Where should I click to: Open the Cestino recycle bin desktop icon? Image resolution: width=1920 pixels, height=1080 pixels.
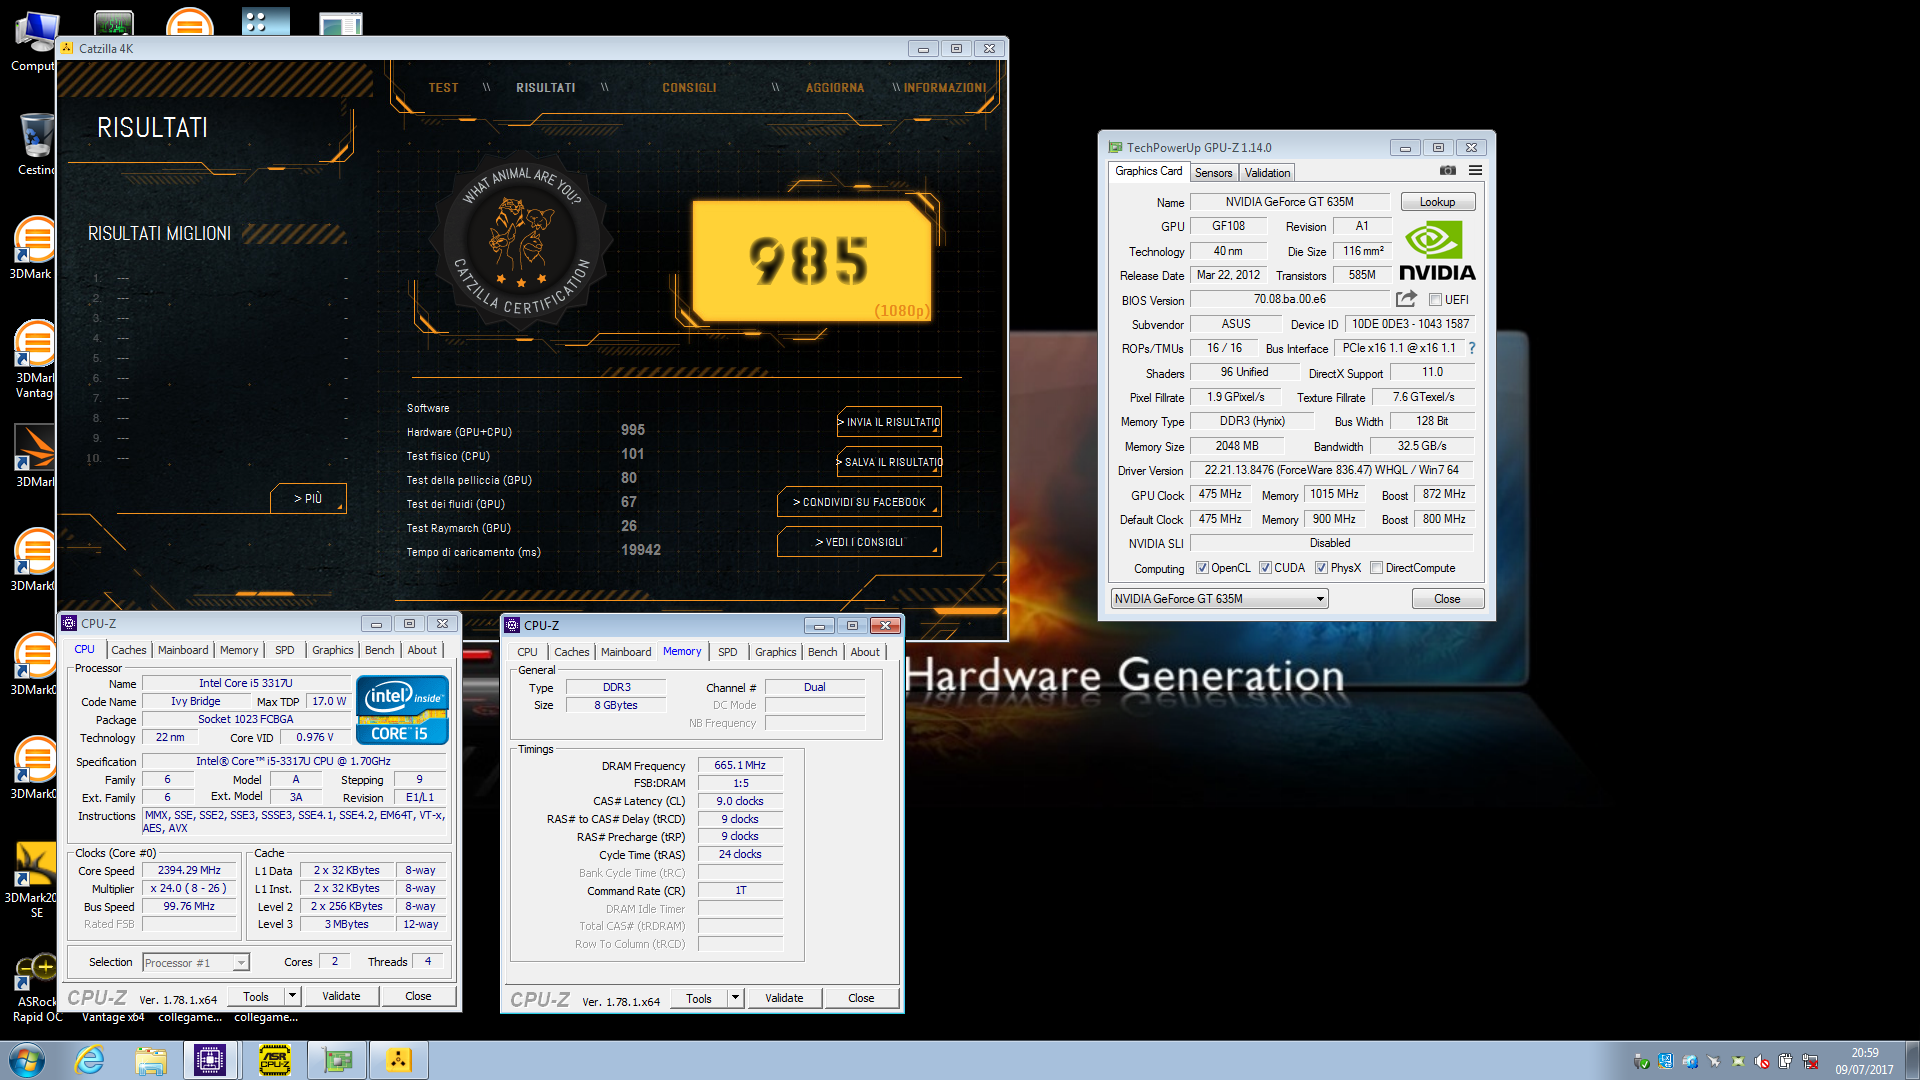point(36,145)
